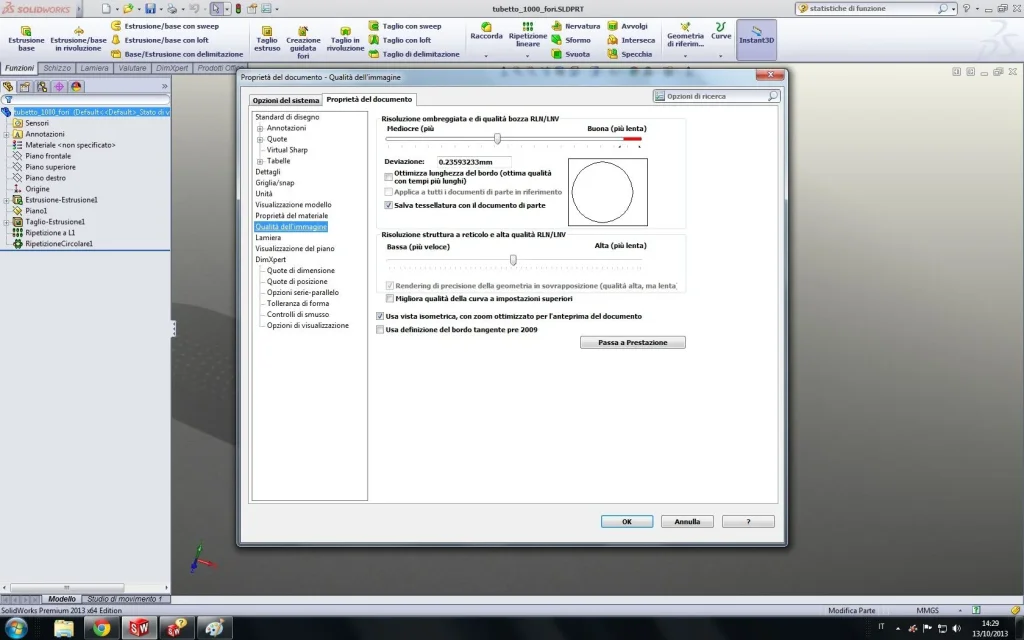Click Base/Estrusione con delimitazione
This screenshot has height=640, width=1024.
(176, 54)
